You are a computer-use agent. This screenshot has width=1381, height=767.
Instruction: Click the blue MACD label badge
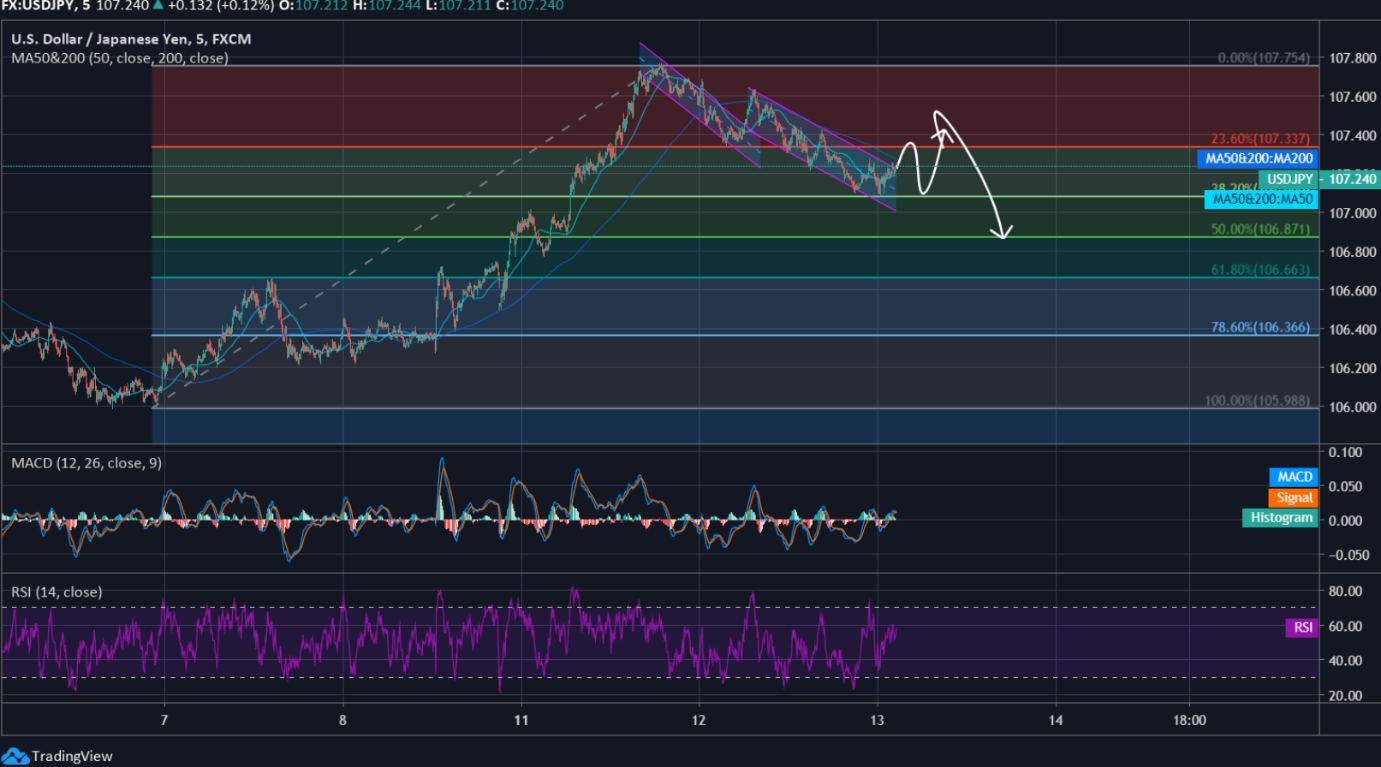tap(1293, 477)
